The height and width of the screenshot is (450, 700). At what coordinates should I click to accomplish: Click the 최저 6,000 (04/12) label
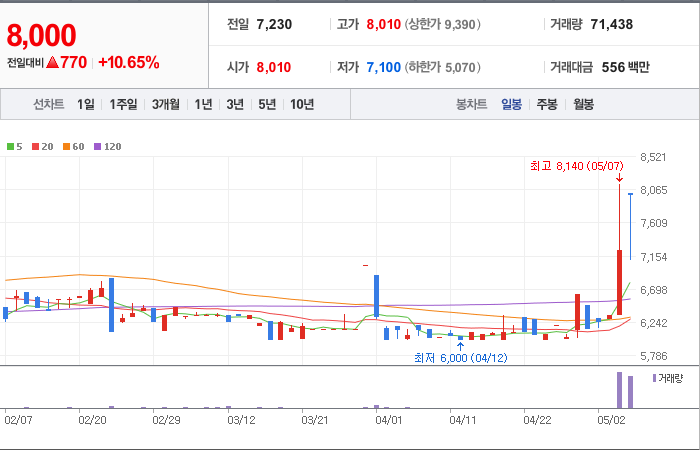pos(461,358)
